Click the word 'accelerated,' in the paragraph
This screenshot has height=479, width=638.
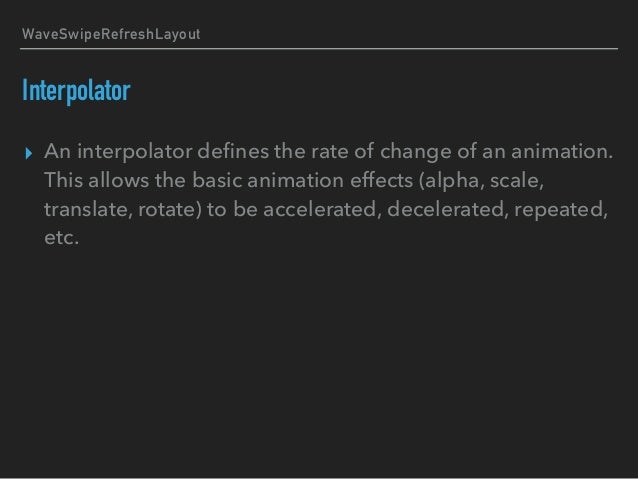322,209
